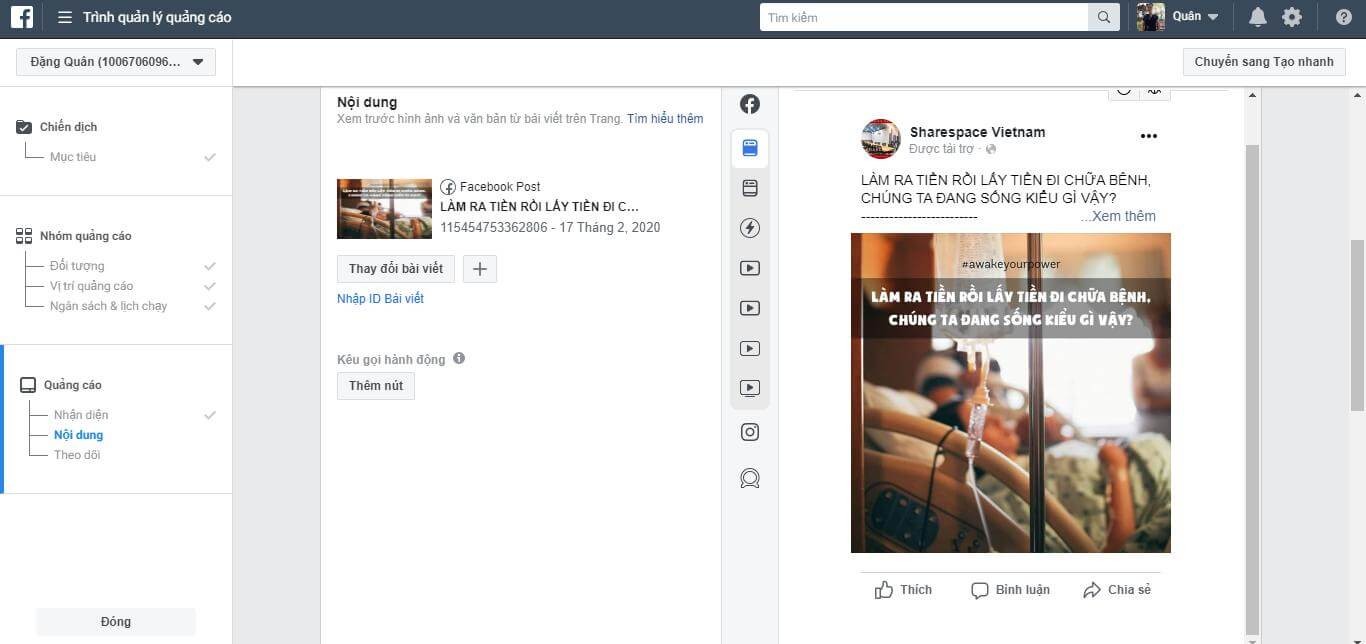Open the hamburger menu beside Trình quản lý quảng cáo

point(65,17)
